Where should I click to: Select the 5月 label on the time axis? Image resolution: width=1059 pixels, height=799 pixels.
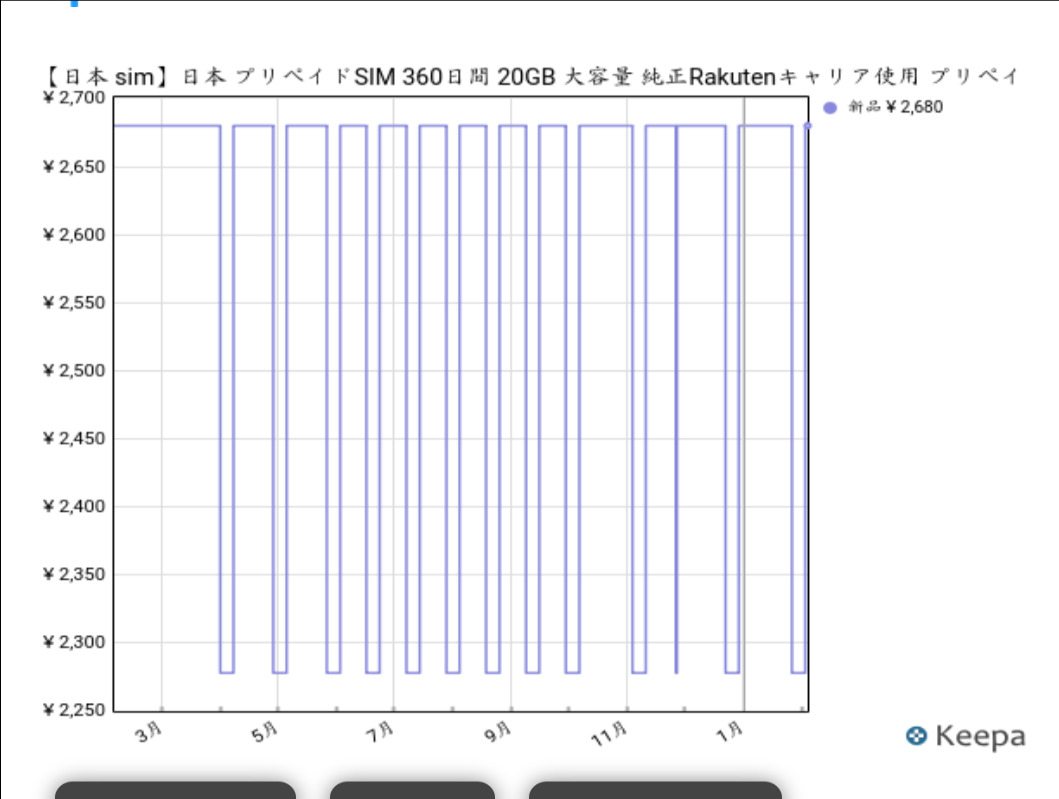pos(265,733)
